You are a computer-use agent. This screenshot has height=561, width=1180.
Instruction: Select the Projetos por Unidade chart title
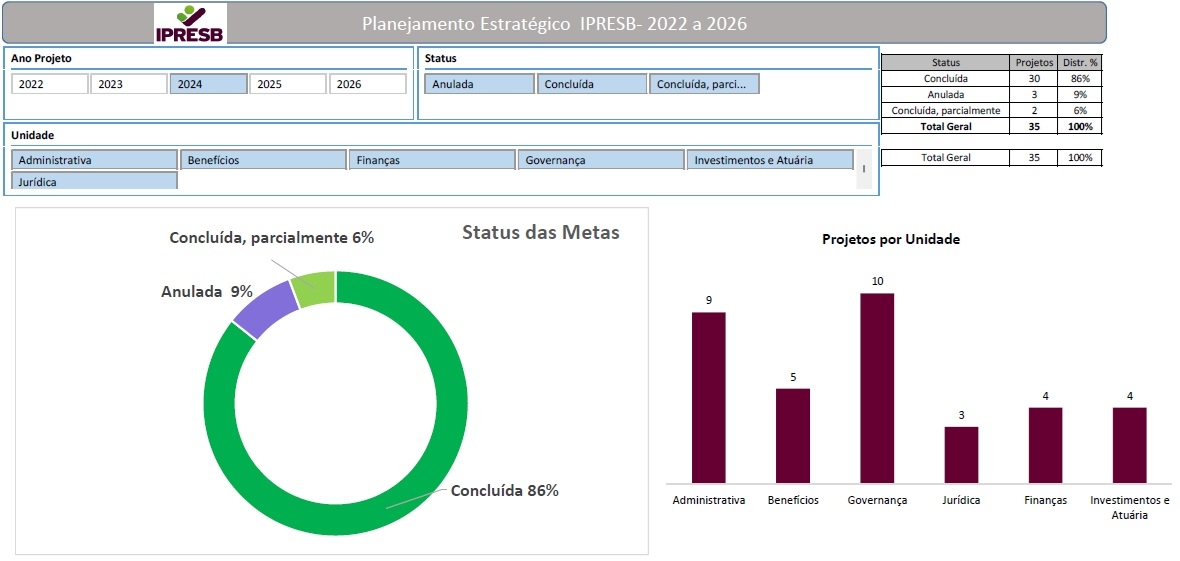(x=890, y=239)
